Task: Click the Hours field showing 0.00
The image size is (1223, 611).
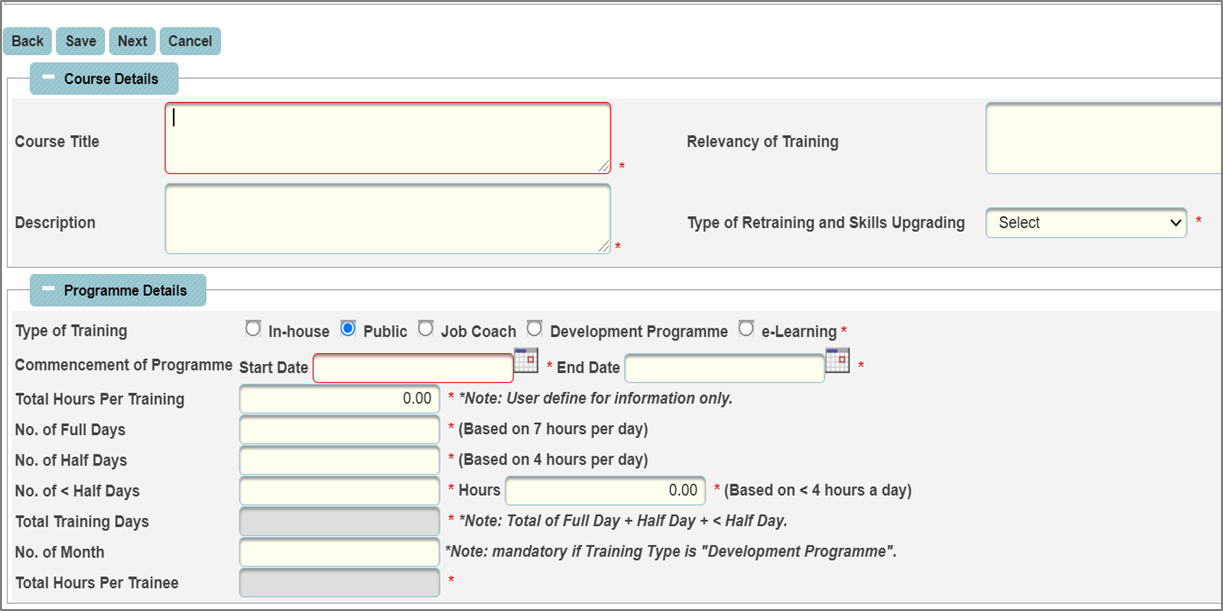Action: (606, 491)
